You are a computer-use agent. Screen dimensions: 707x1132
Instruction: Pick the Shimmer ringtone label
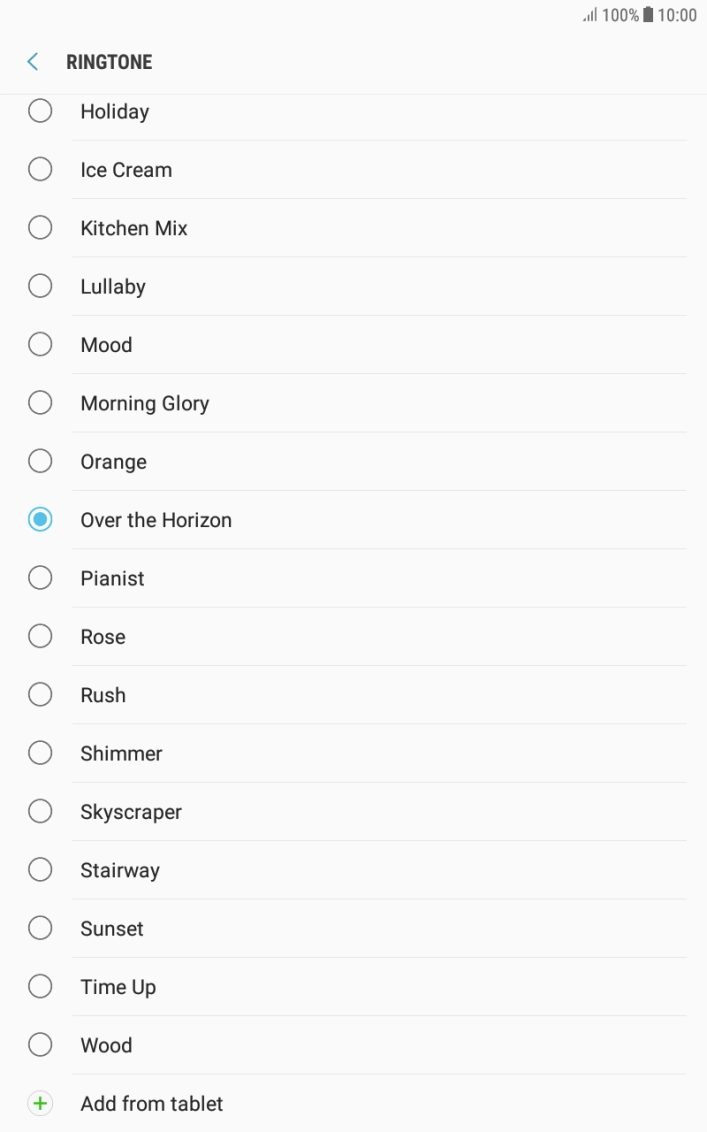pos(121,754)
